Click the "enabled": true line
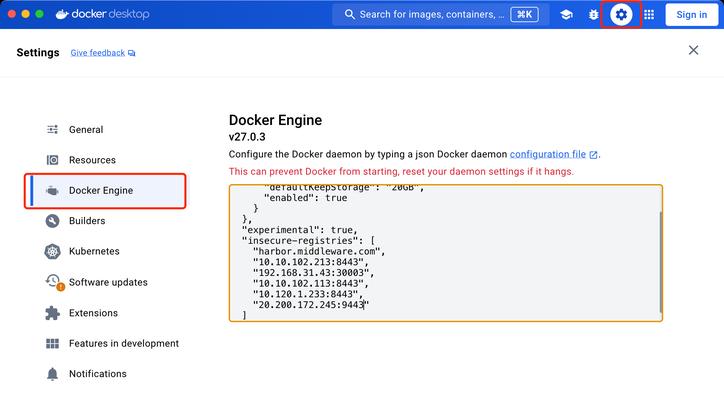This screenshot has height=400, width=724. (305, 198)
